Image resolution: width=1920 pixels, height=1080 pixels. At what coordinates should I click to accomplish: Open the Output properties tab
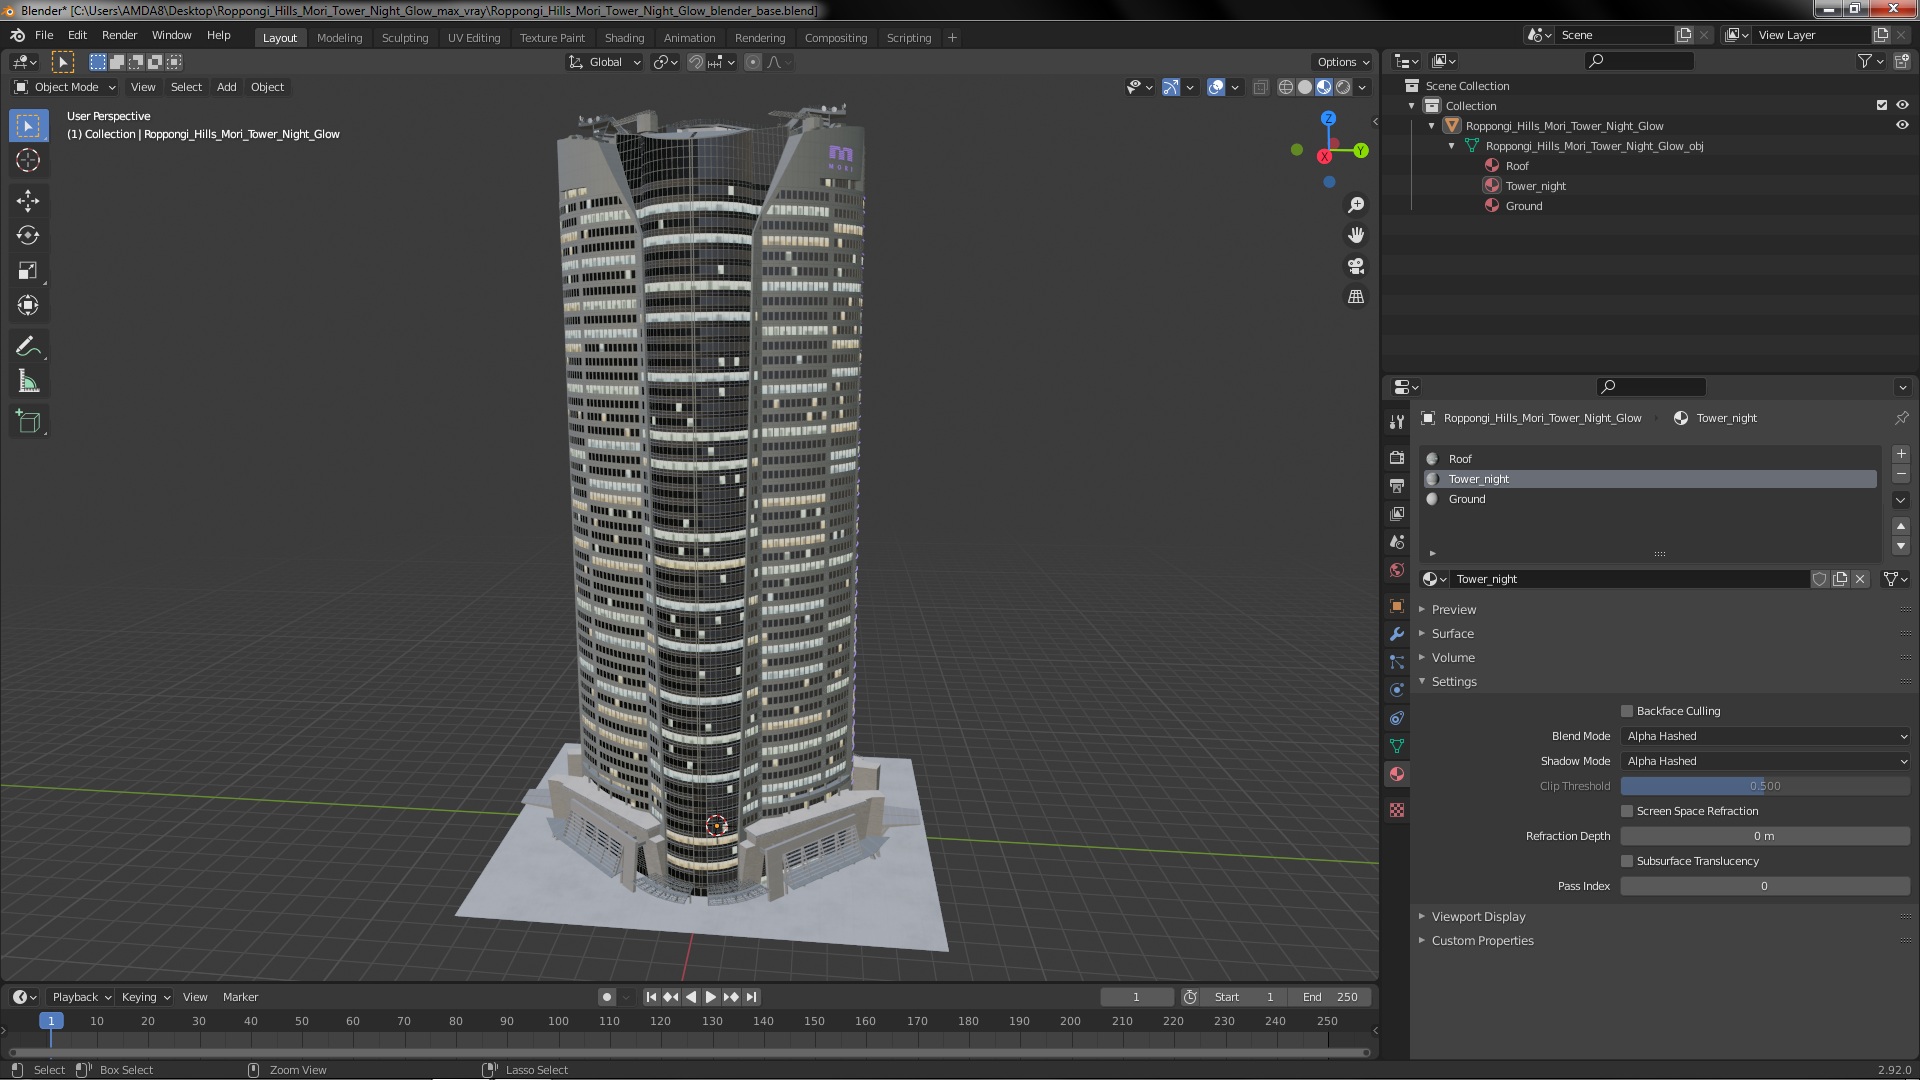point(1397,485)
